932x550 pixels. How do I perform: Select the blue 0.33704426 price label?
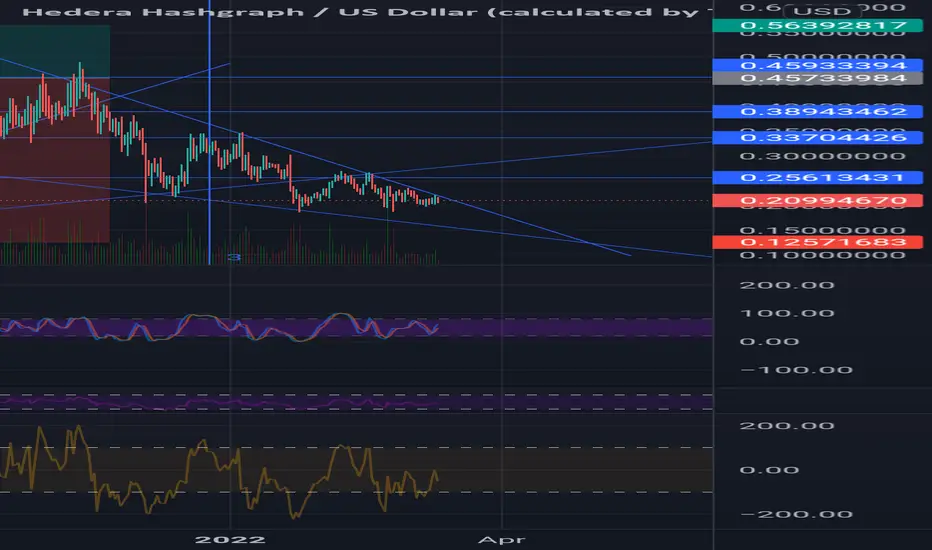817,137
